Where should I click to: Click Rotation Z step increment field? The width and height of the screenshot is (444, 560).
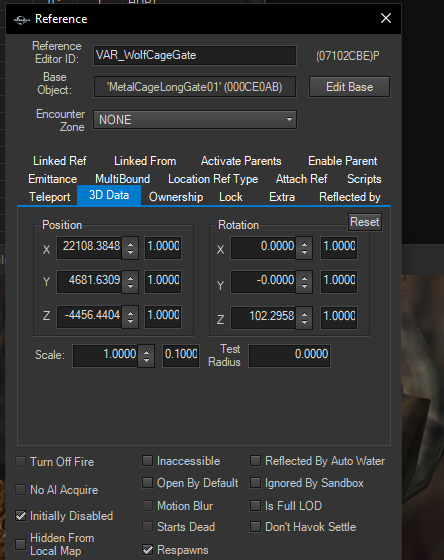coord(339,318)
